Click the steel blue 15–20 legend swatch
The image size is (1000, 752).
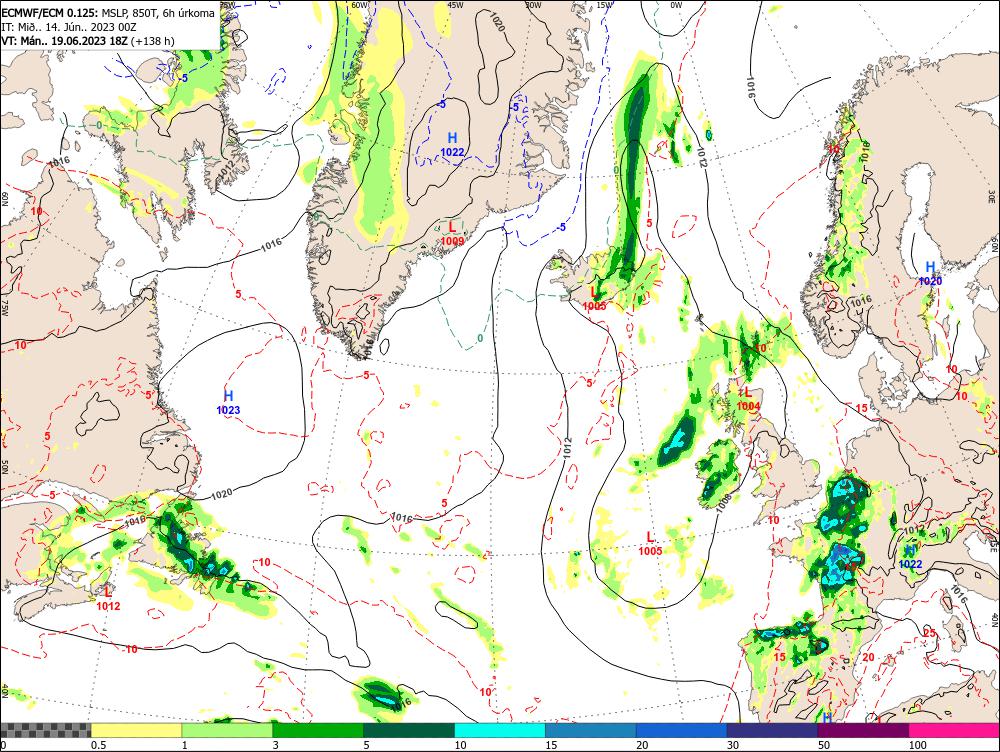click(591, 730)
